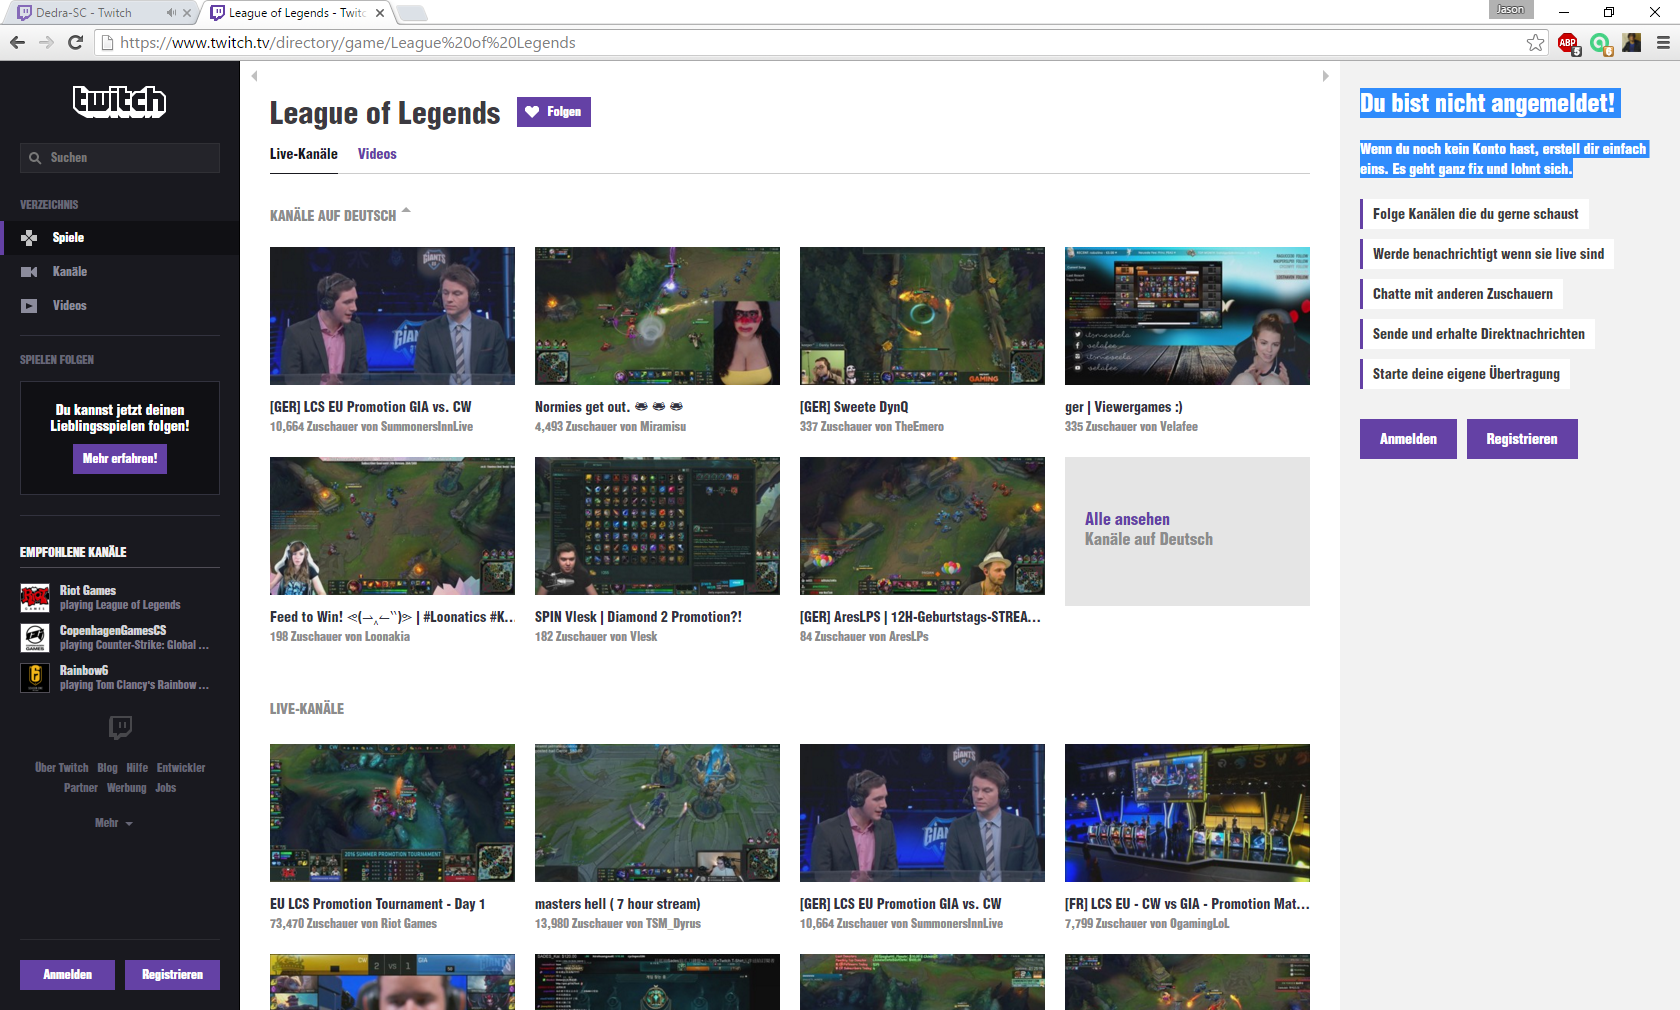Collapse the right panel arrow
The width and height of the screenshot is (1680, 1010).
click(1325, 76)
